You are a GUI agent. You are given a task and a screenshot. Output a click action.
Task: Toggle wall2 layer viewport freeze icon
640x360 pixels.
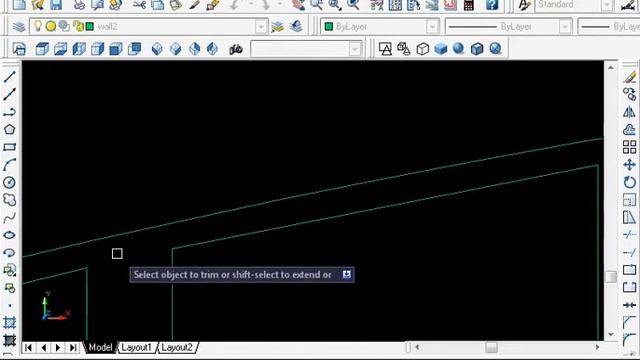64,26
